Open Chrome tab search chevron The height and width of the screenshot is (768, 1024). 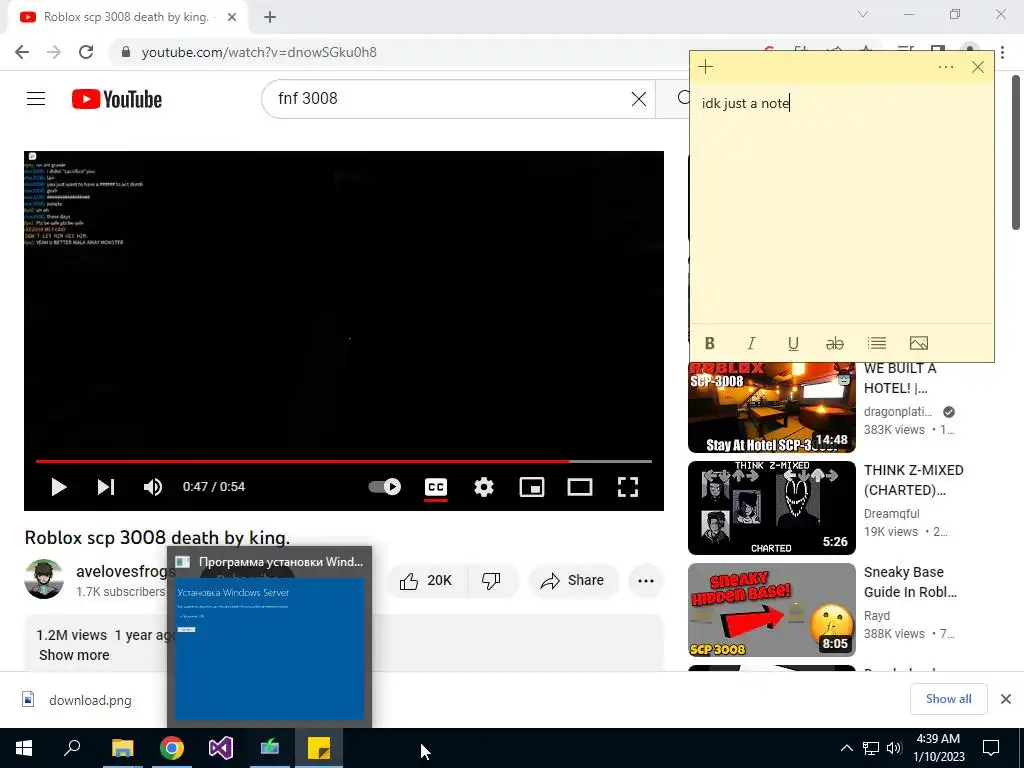click(863, 14)
